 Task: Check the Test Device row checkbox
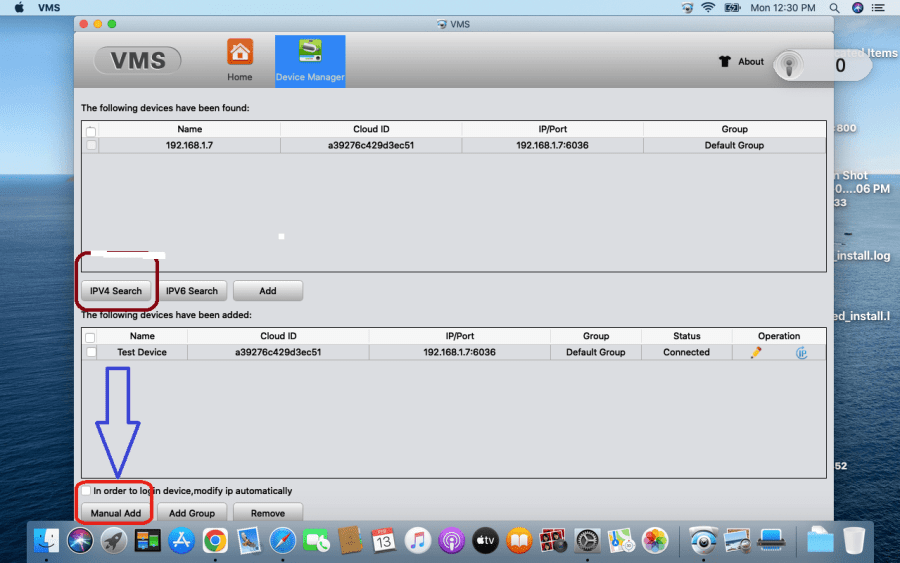coord(92,352)
